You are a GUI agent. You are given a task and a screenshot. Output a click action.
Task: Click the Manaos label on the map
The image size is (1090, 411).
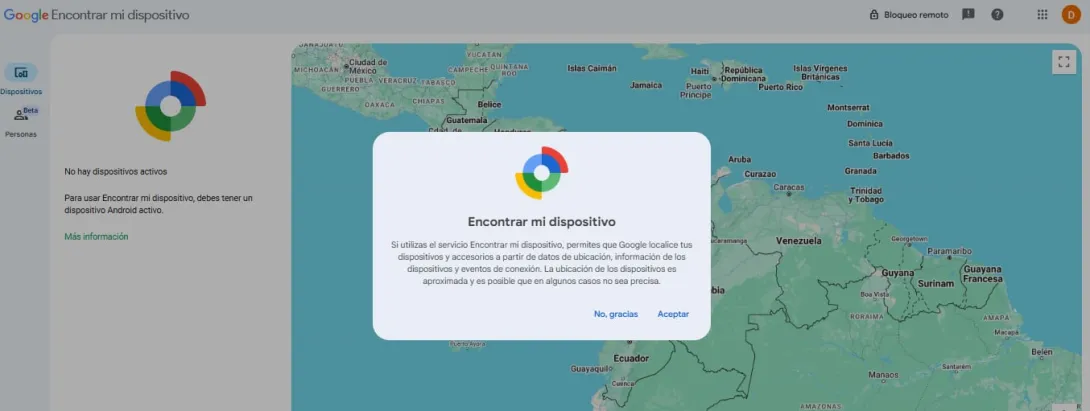point(884,375)
